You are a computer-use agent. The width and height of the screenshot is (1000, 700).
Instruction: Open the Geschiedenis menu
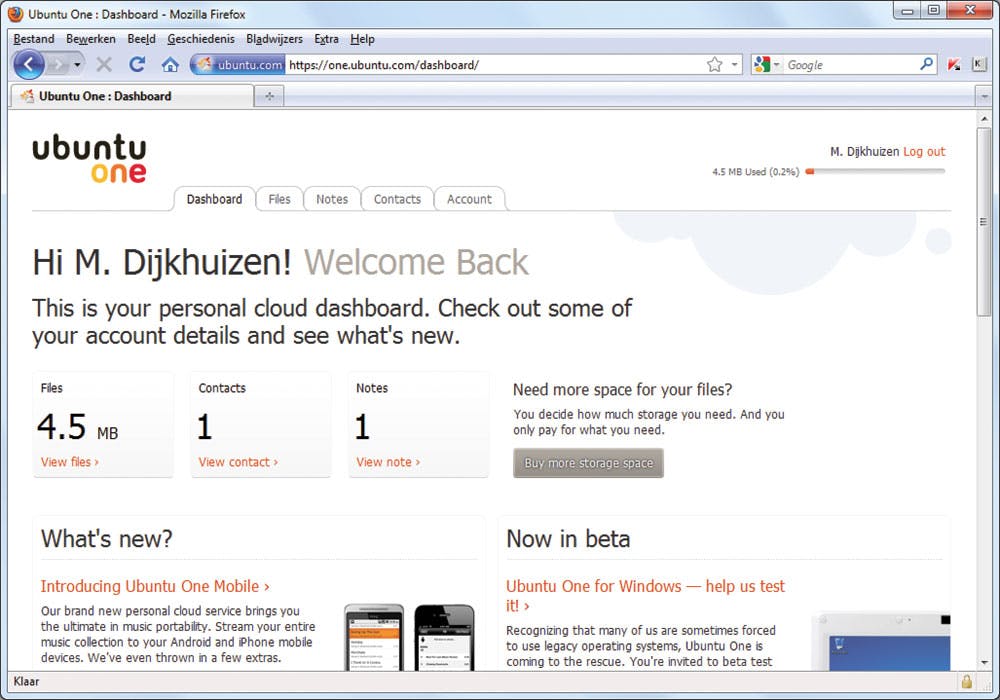point(201,39)
